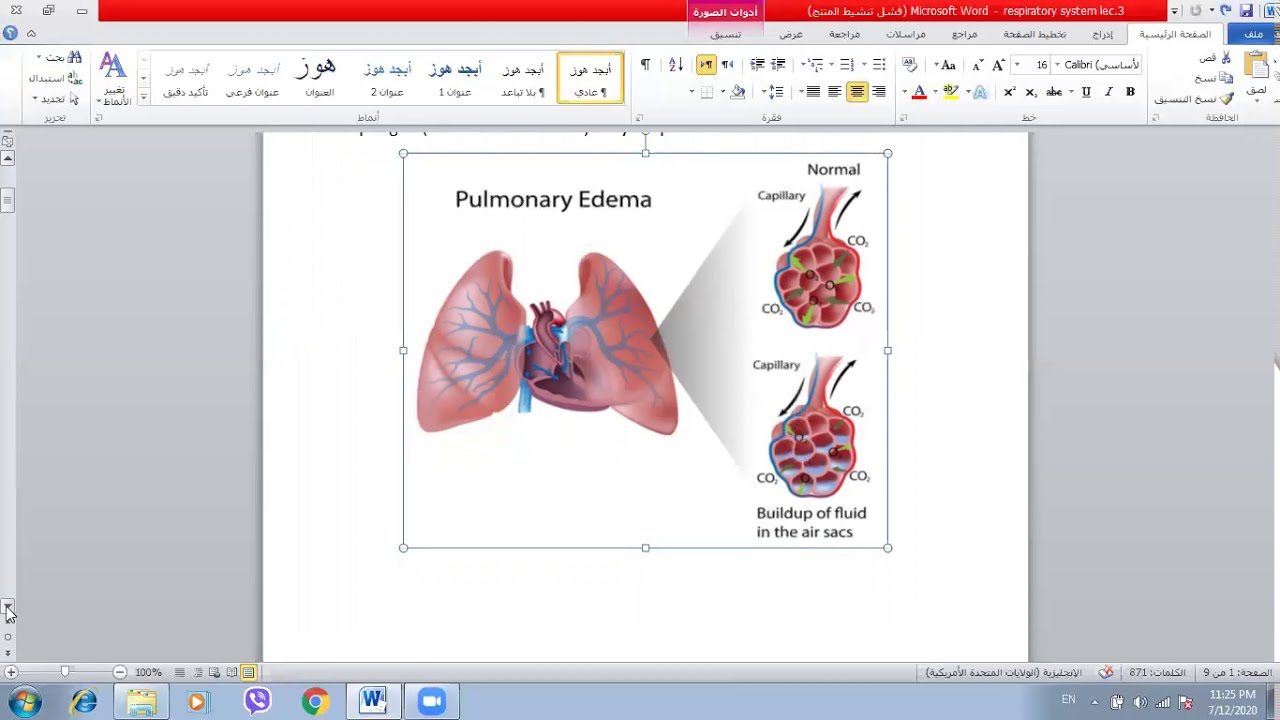The width and height of the screenshot is (1280, 720).
Task: Open Text Effects glowing A icon
Action: [x=980, y=92]
